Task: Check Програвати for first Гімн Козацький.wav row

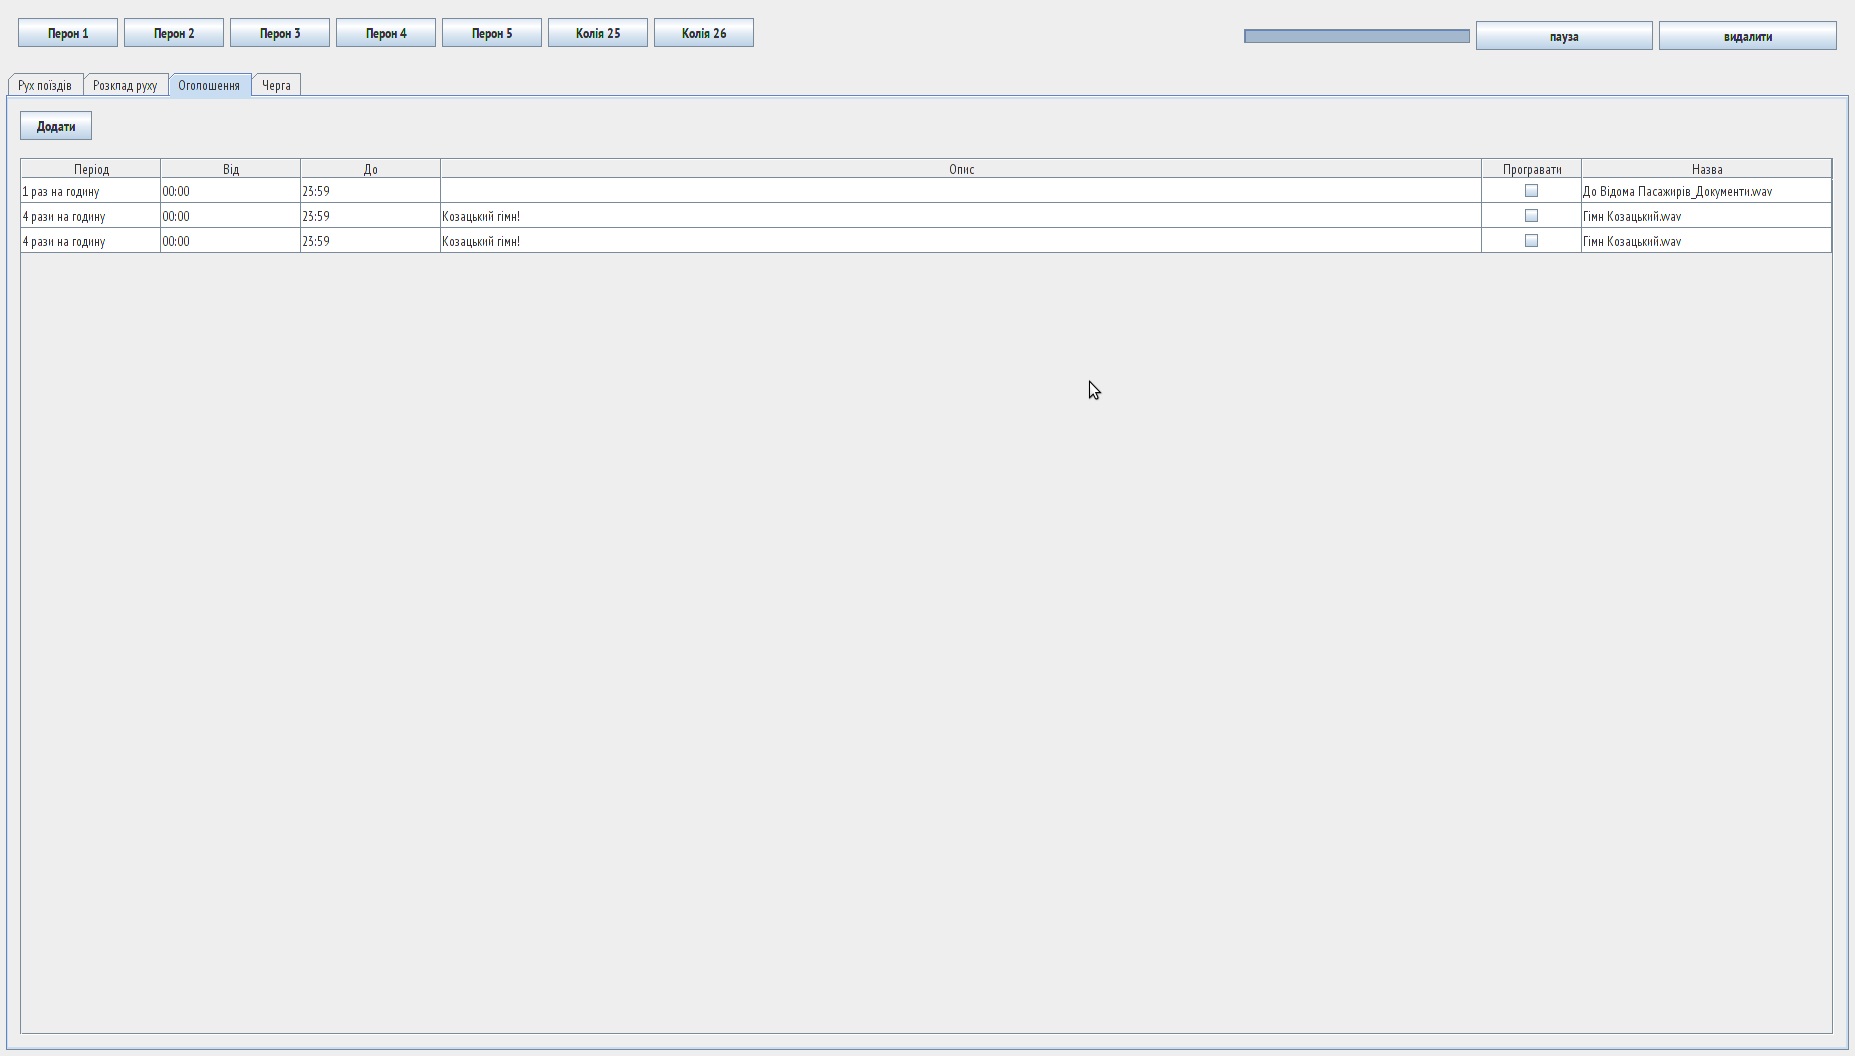Action: click(1531, 215)
